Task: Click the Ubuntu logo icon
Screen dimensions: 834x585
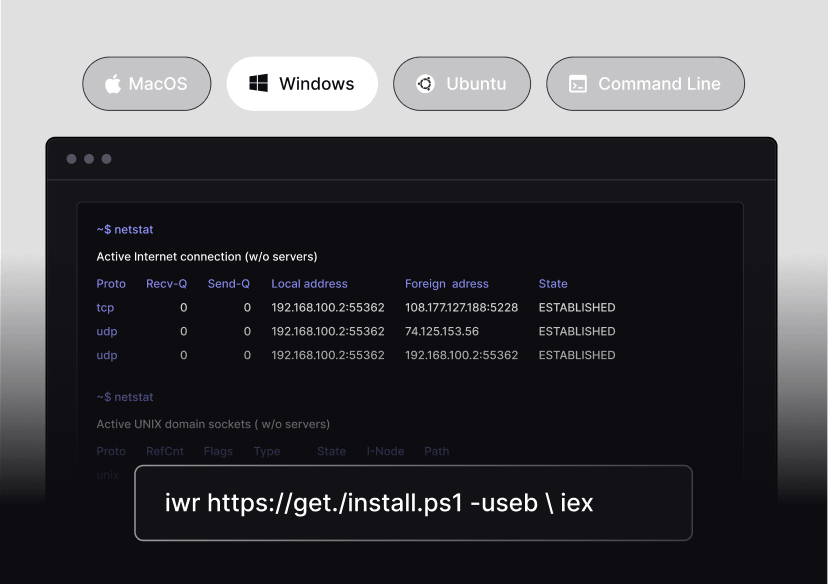Action: [x=425, y=83]
